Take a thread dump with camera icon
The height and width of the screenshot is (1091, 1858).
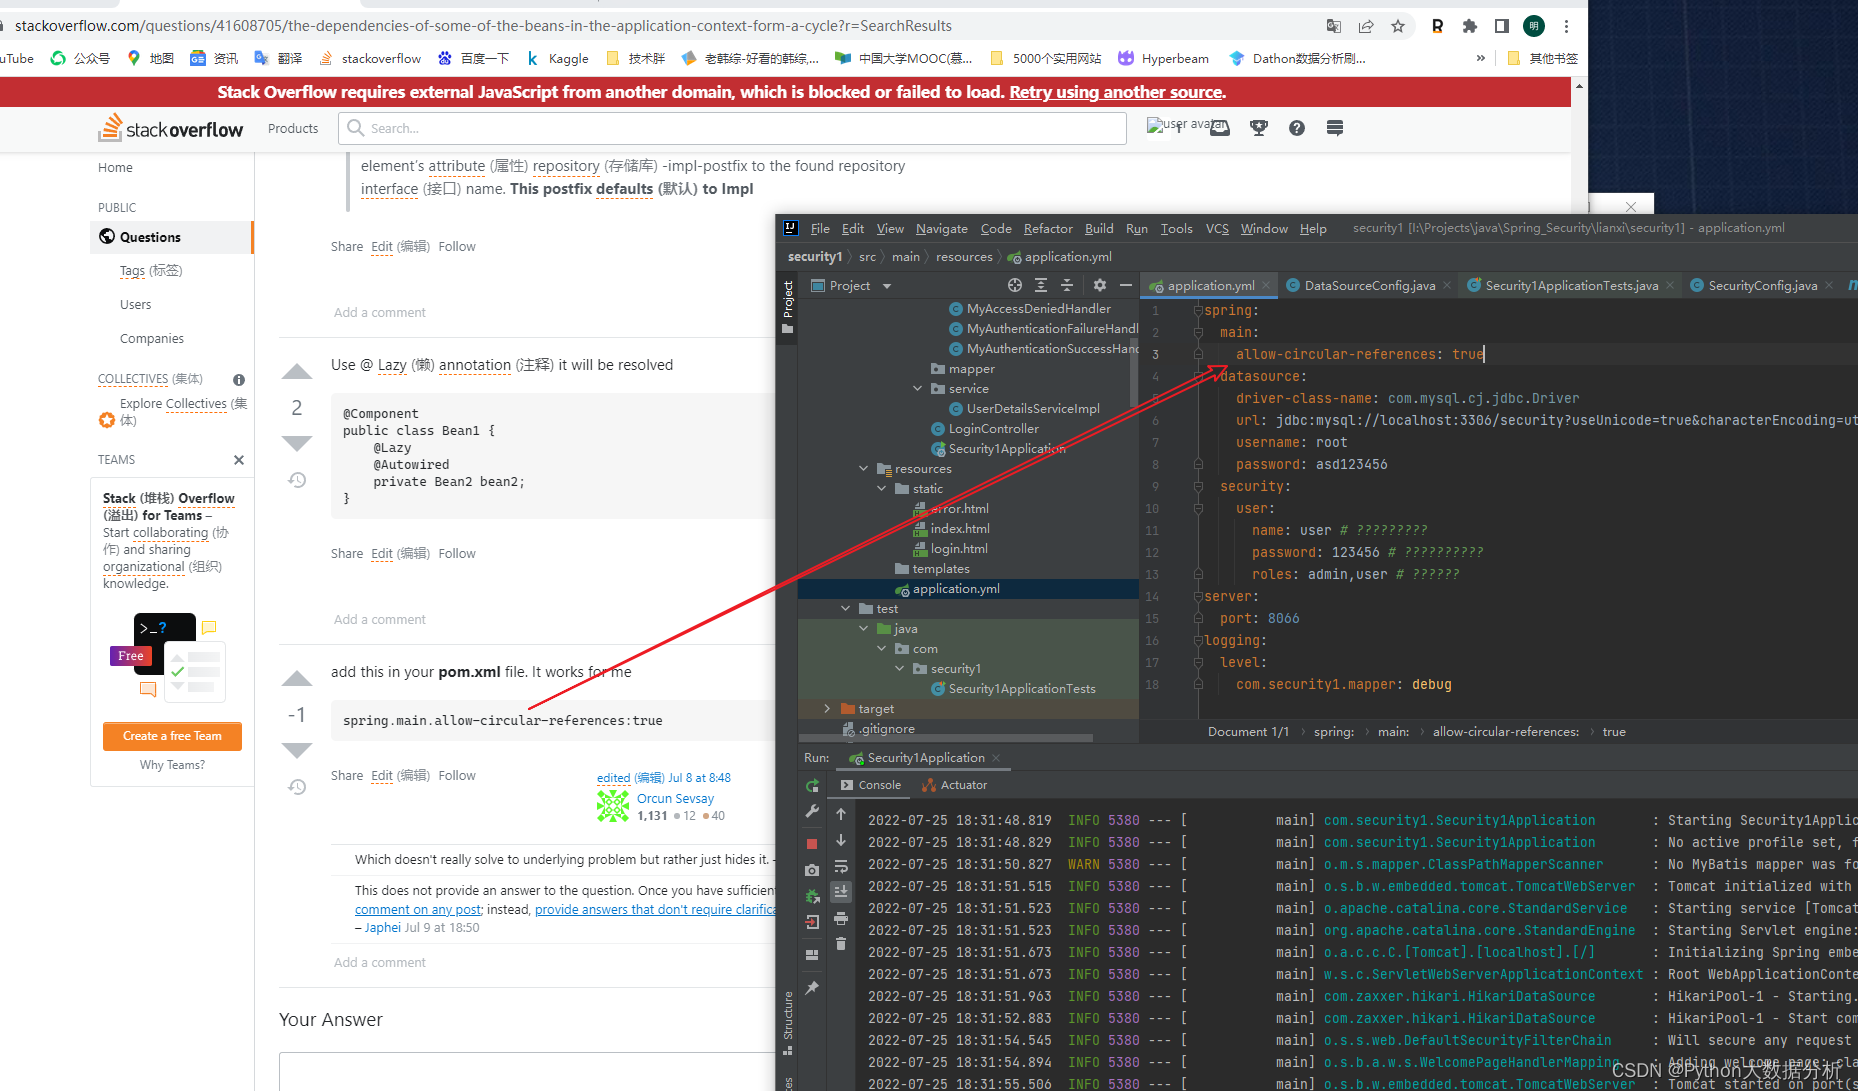point(812,869)
